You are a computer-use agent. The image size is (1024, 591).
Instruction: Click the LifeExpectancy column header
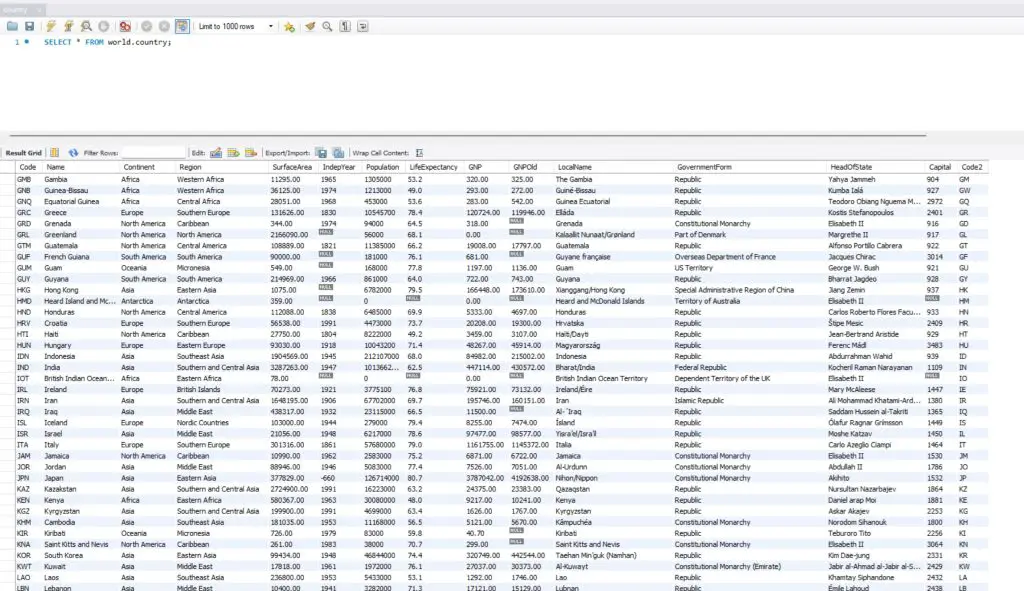click(x=434, y=167)
